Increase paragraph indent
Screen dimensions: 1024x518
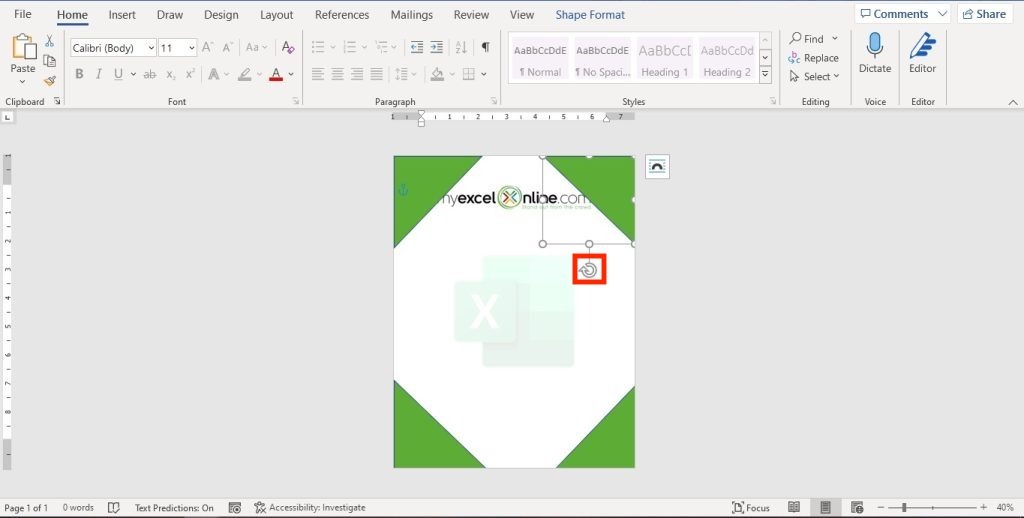tap(436, 47)
